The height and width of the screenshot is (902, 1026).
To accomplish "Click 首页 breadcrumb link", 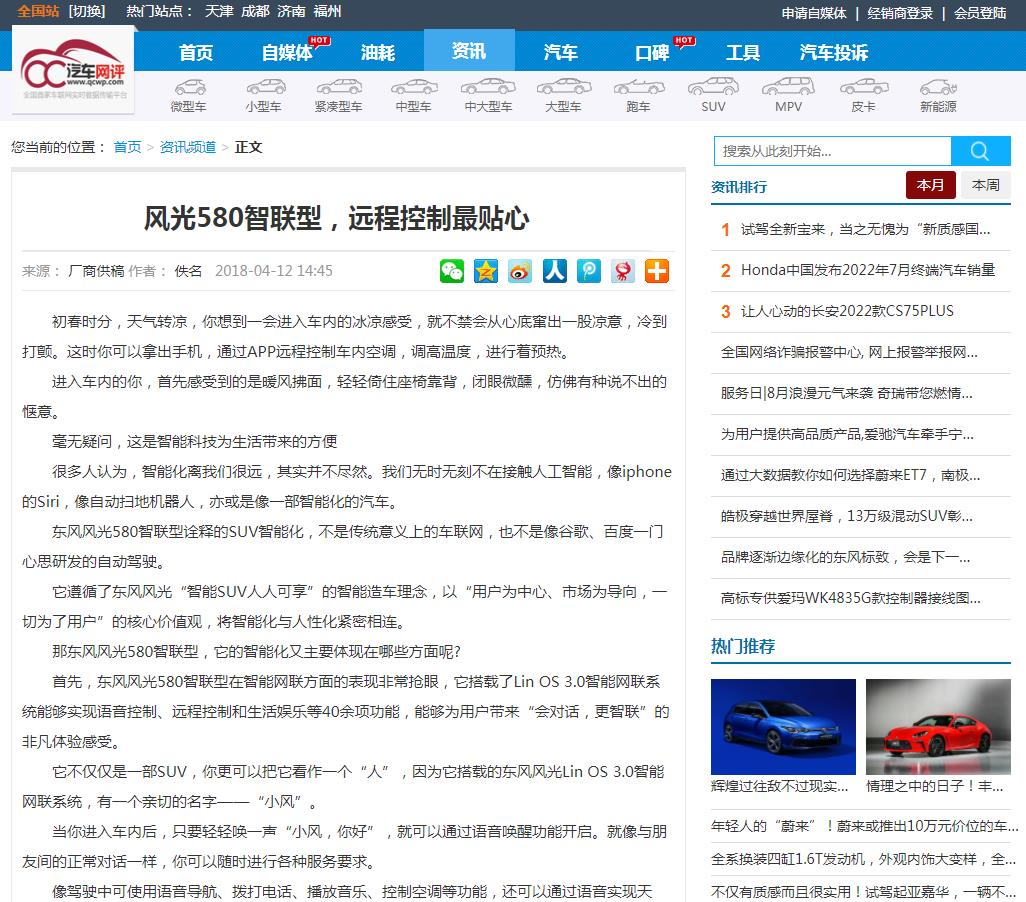I will (x=127, y=147).
